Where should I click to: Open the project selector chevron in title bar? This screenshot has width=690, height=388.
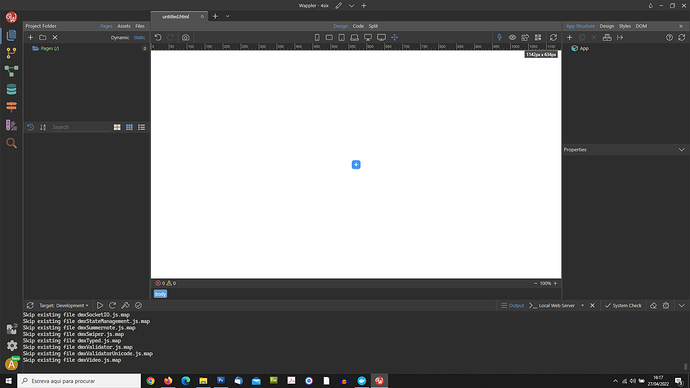(351, 6)
